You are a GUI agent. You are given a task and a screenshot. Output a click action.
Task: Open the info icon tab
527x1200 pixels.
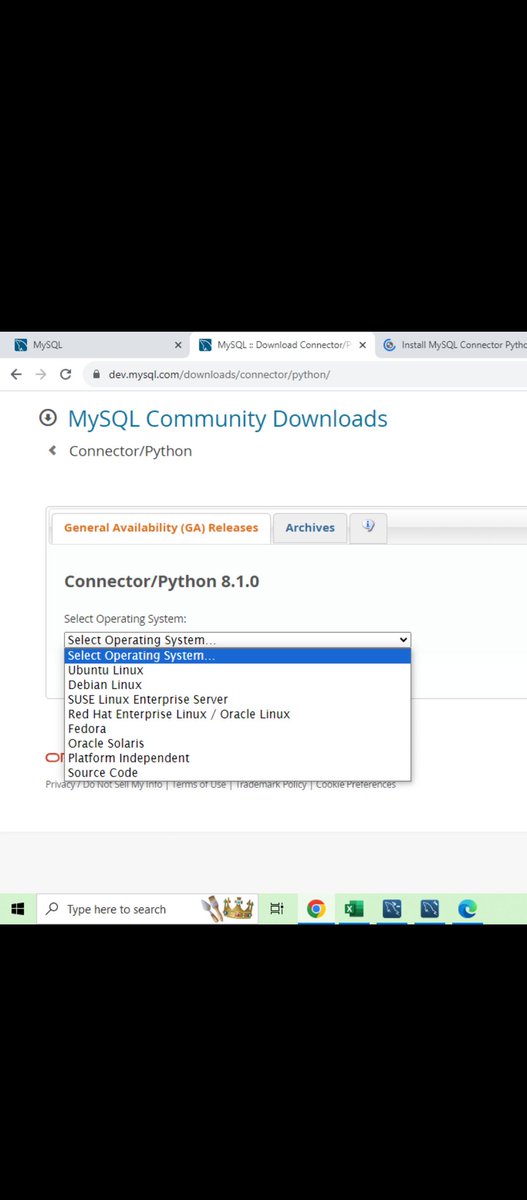(x=368, y=527)
